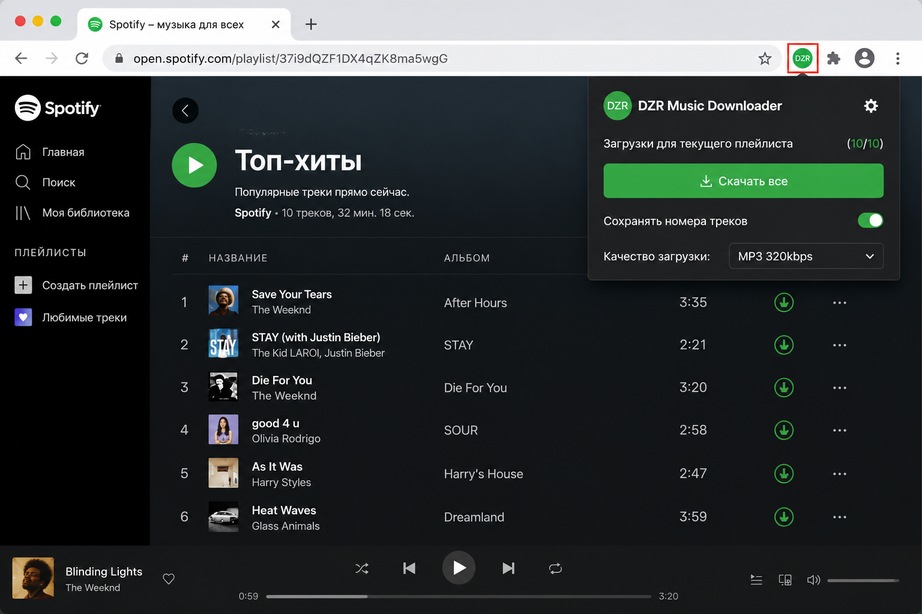This screenshot has width=922, height=614.
Task: Click the Blinding Lights now-playing cover
Action: 33,578
